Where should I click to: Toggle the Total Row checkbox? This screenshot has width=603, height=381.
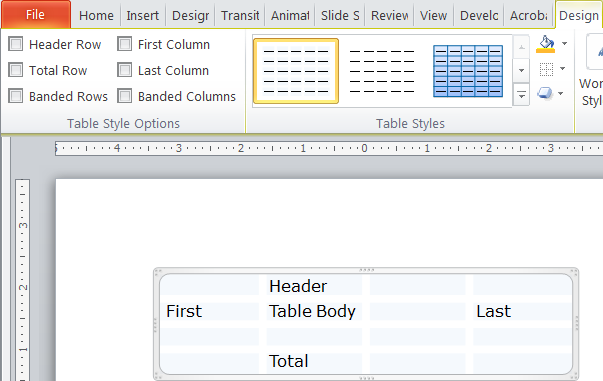pos(16,70)
